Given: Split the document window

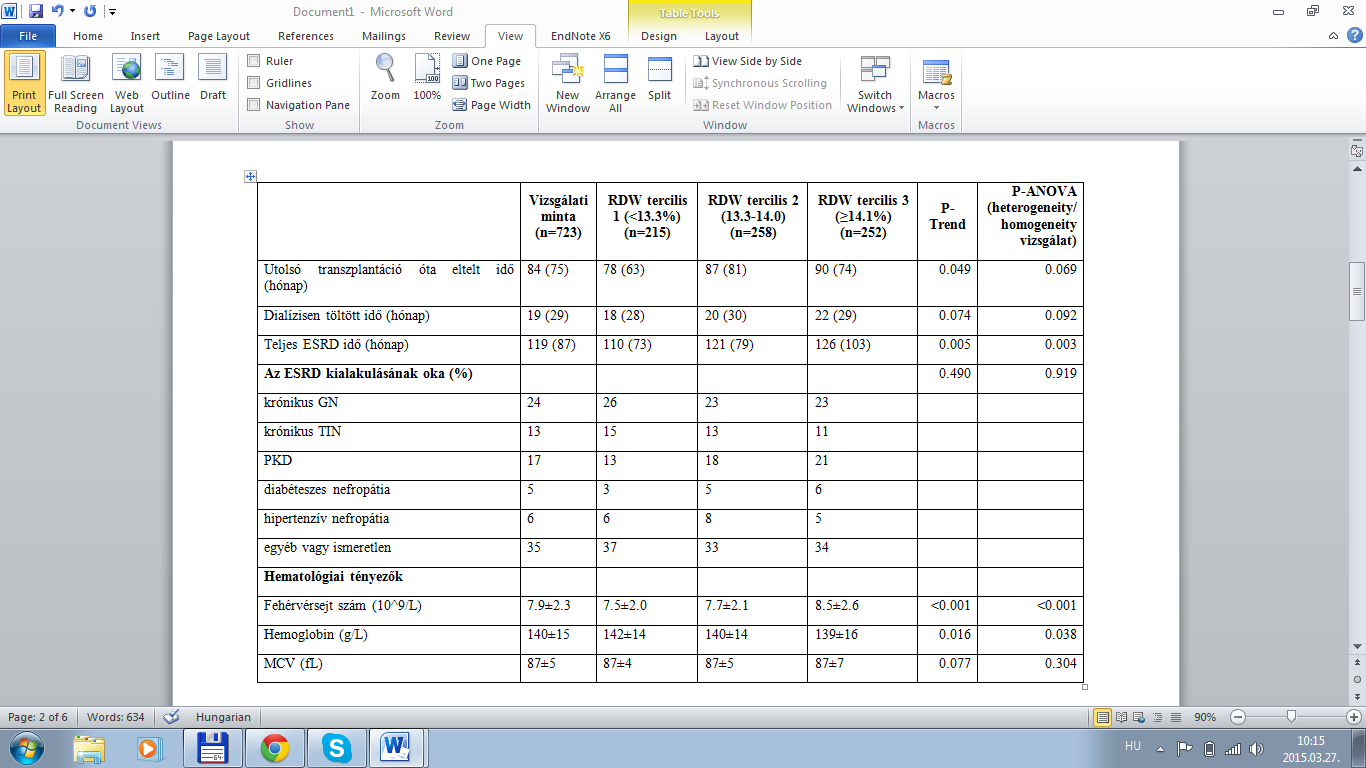Looking at the screenshot, I should 659,78.
